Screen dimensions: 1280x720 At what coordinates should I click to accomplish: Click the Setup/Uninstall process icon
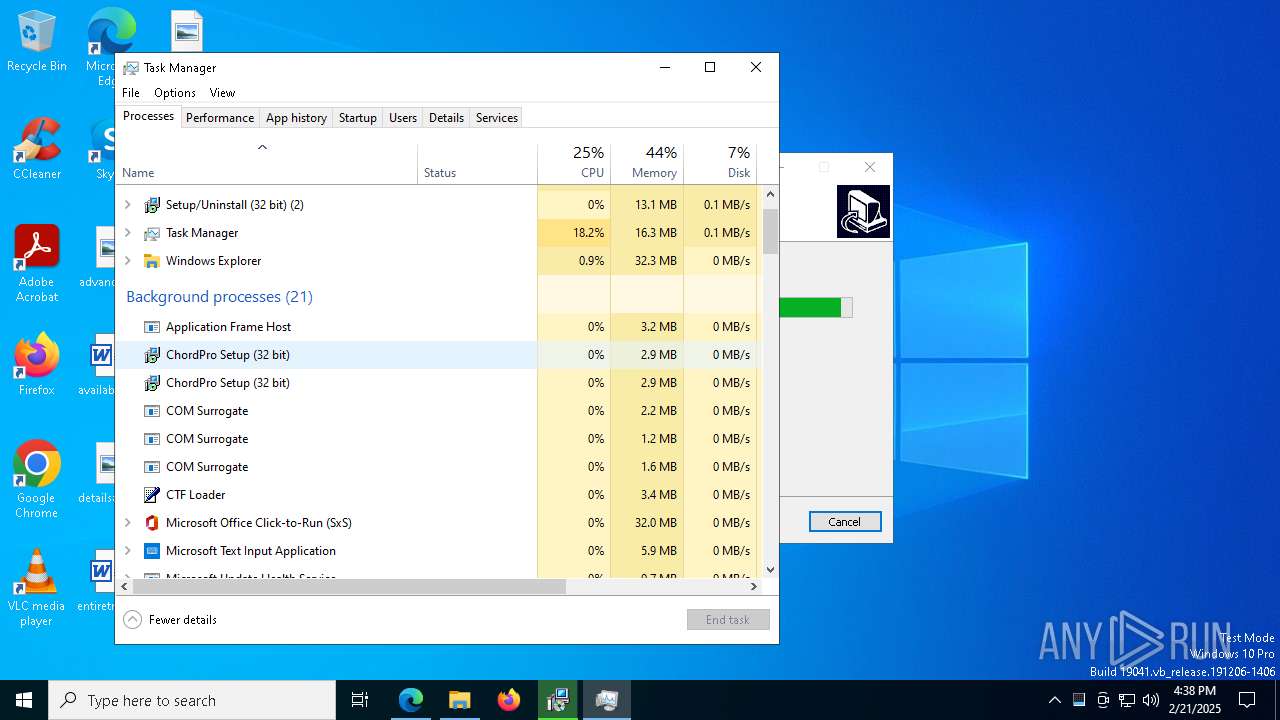click(152, 205)
